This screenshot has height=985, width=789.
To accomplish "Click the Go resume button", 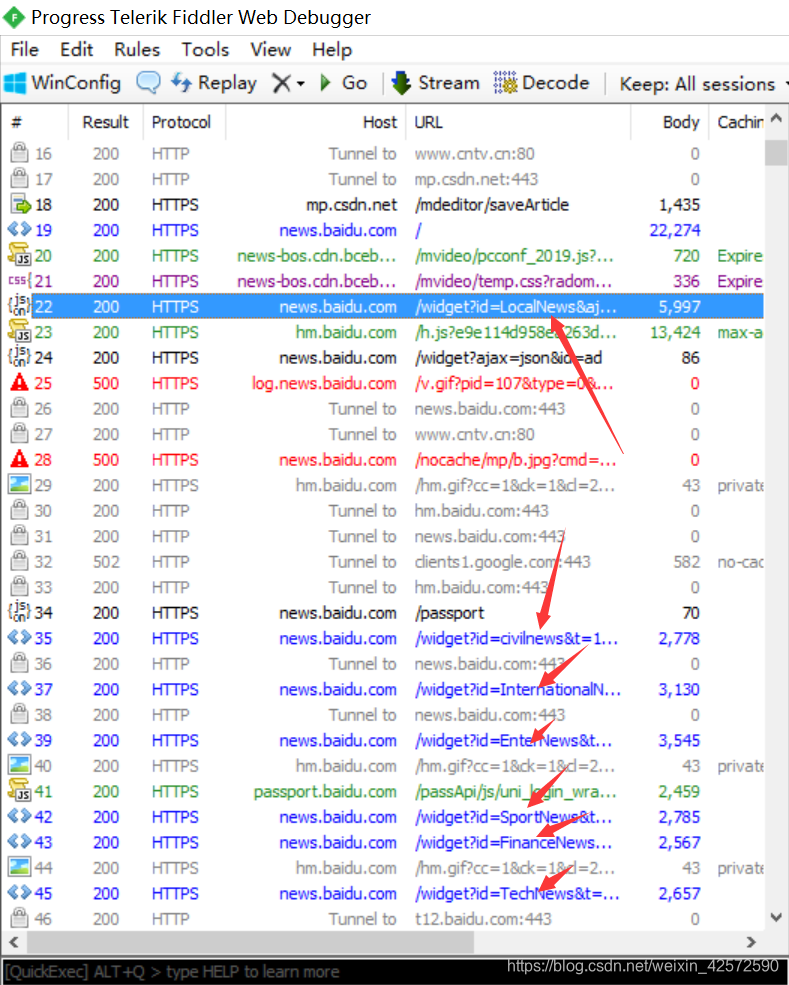I will point(344,83).
